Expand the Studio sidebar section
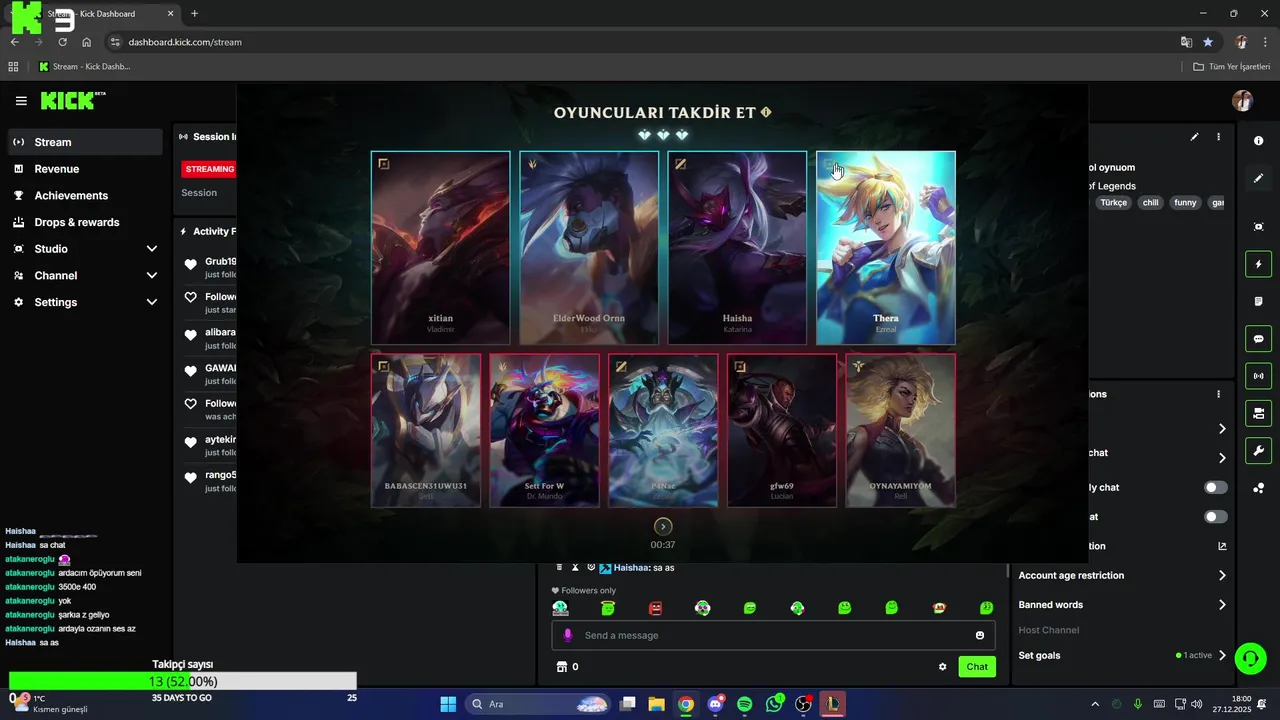Screen dimensions: 1280x720 (84, 249)
